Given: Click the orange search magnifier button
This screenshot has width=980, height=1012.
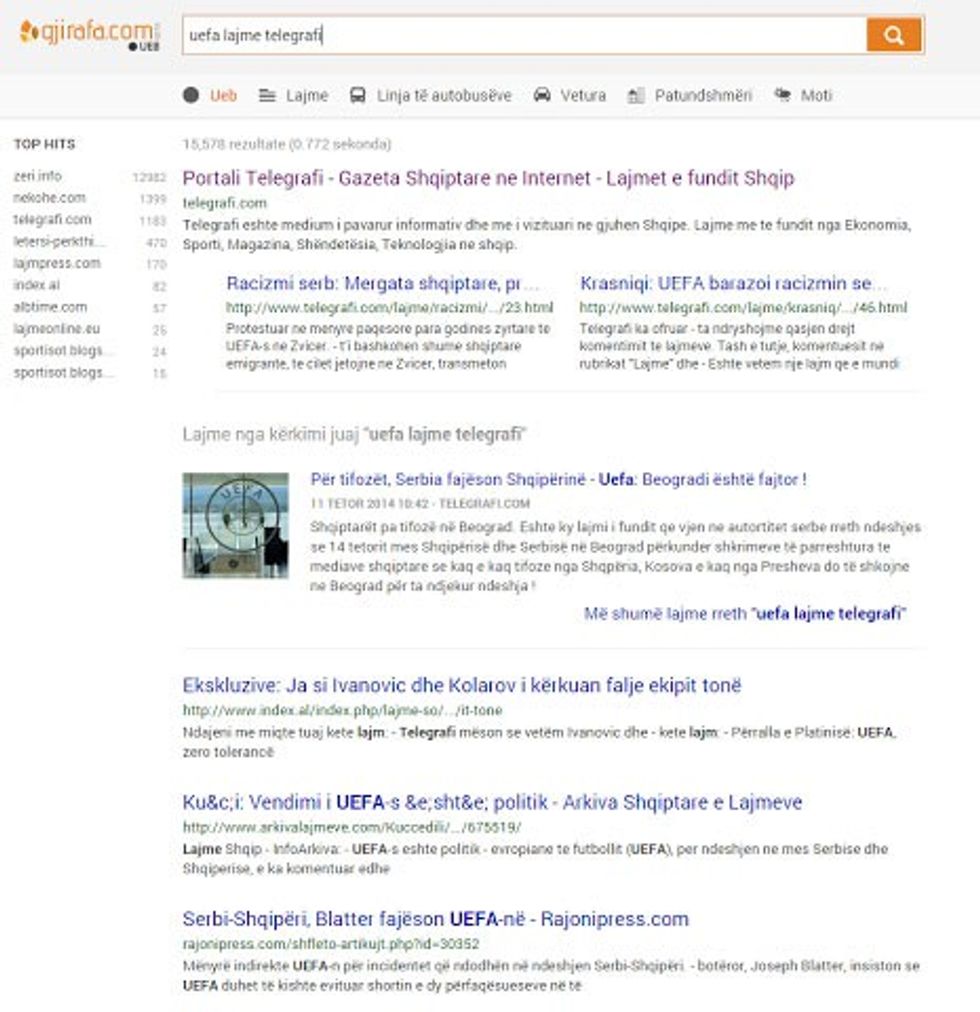Looking at the screenshot, I should pos(894,36).
